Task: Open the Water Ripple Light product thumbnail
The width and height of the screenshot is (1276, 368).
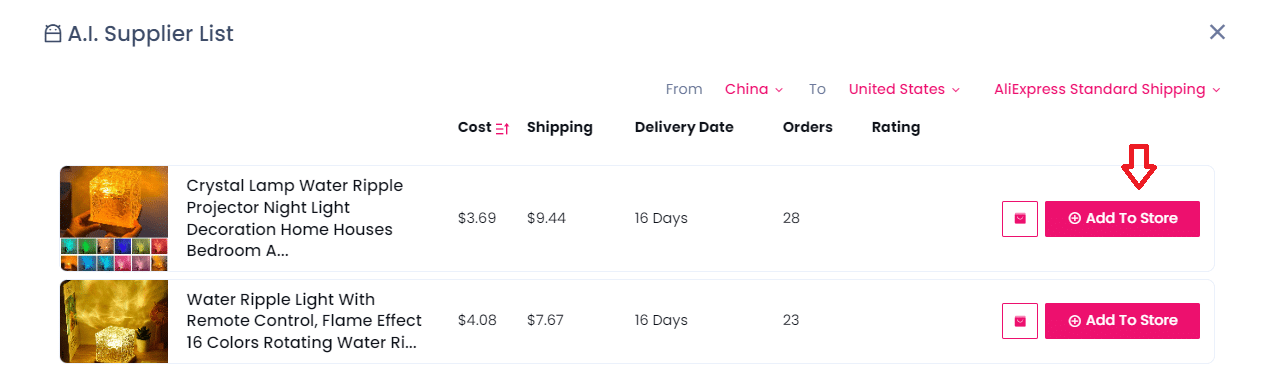Action: coord(114,321)
